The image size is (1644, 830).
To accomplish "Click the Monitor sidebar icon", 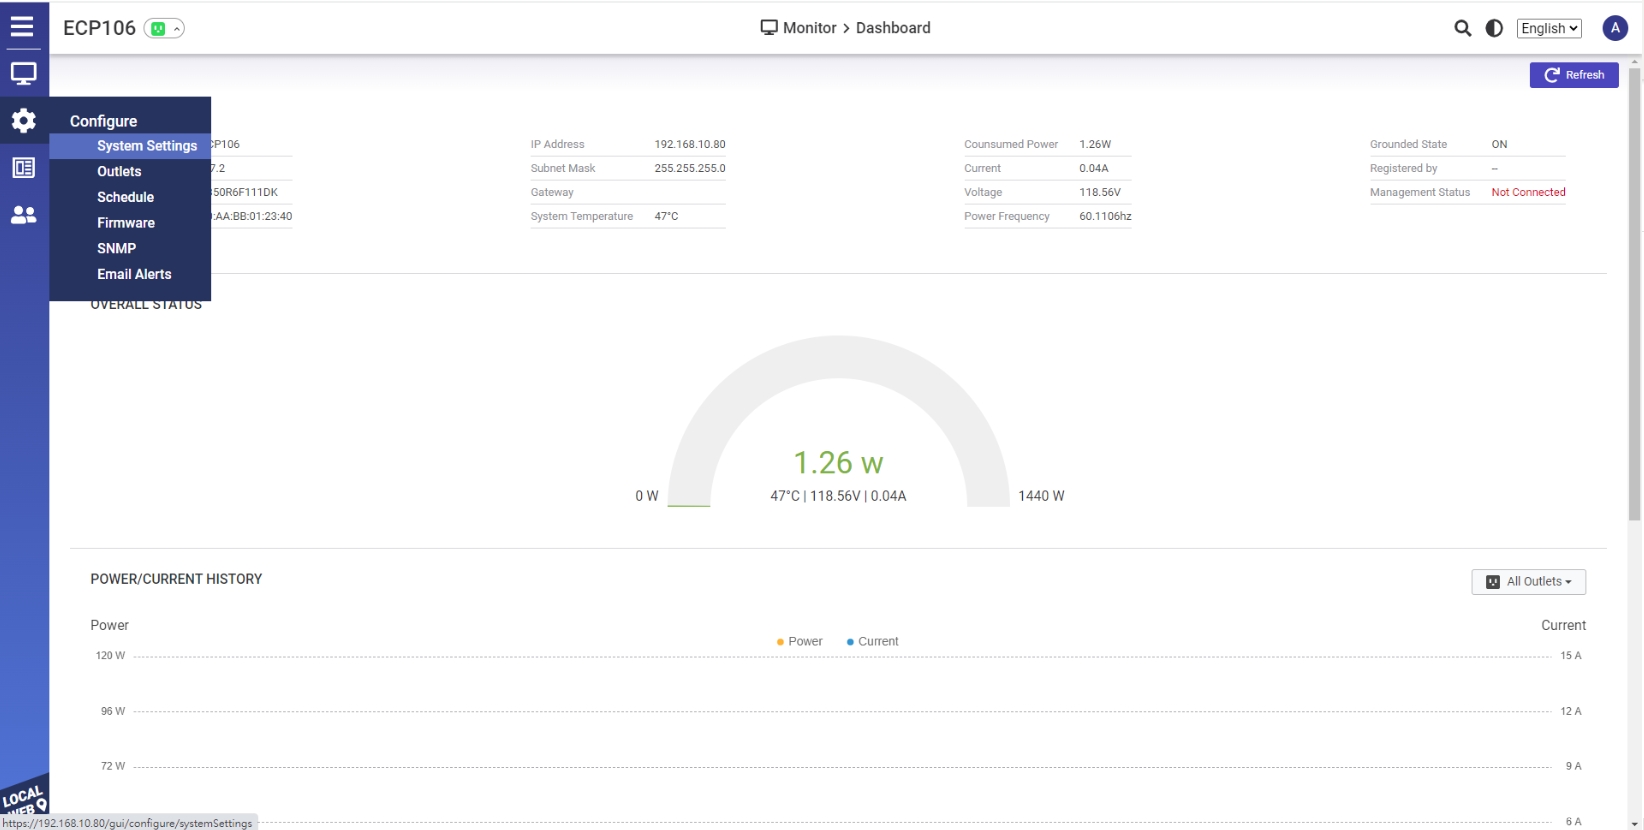I will coord(23,74).
